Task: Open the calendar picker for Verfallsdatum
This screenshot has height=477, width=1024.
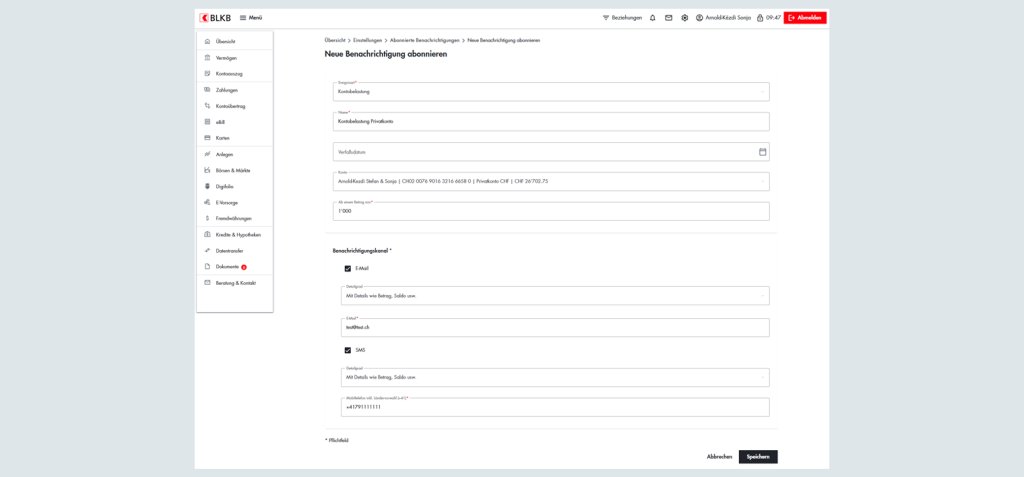Action: tap(762, 152)
